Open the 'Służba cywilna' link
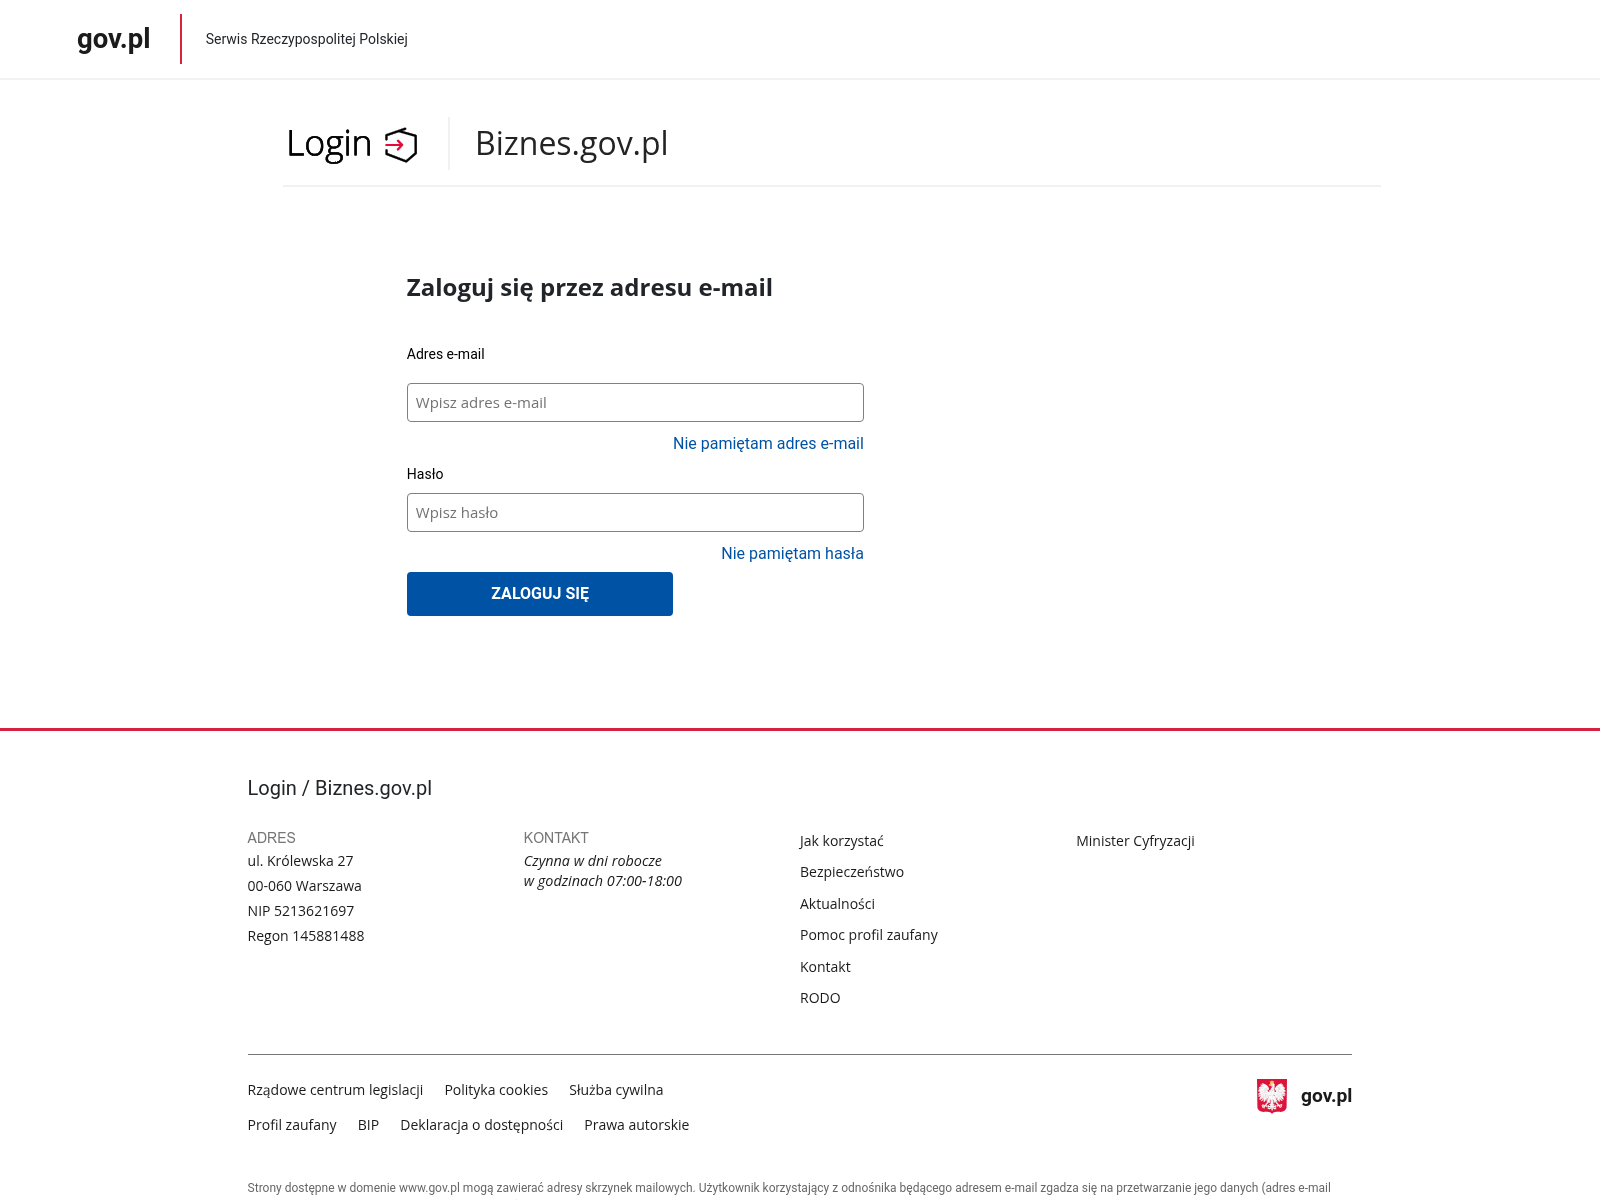Viewport: 1600px width, 1200px height. click(x=616, y=1090)
